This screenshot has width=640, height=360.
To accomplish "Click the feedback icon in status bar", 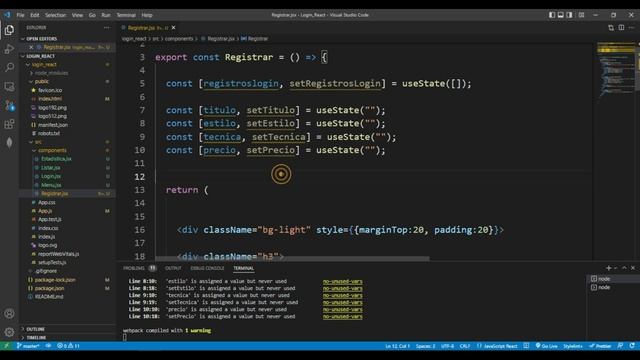I will coord(620,346).
